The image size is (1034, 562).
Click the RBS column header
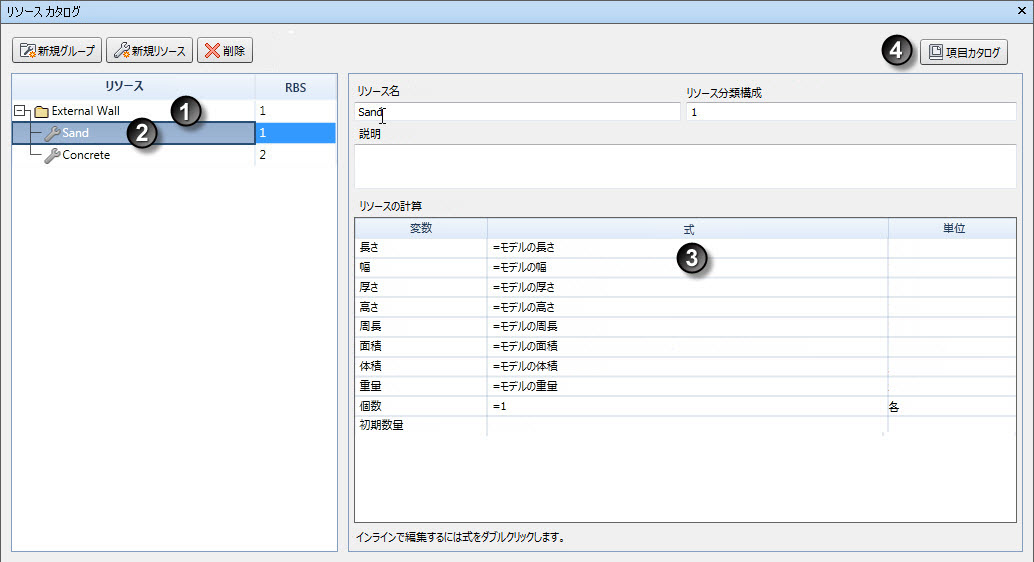point(295,87)
